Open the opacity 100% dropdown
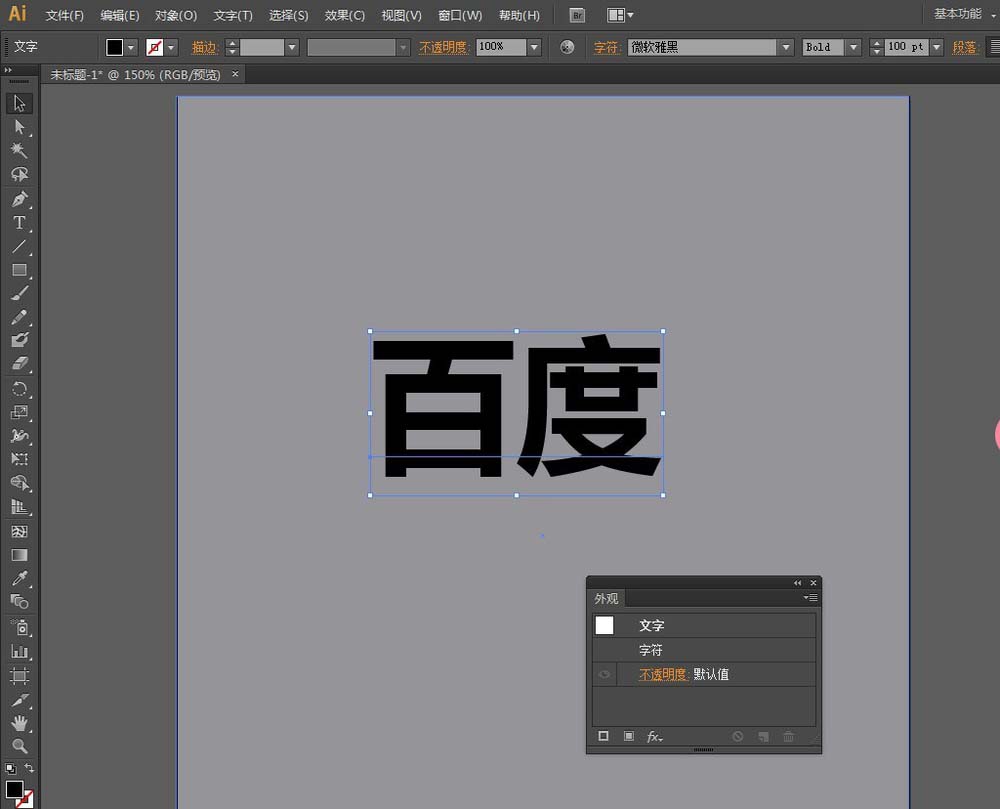This screenshot has height=809, width=1000. click(x=534, y=47)
